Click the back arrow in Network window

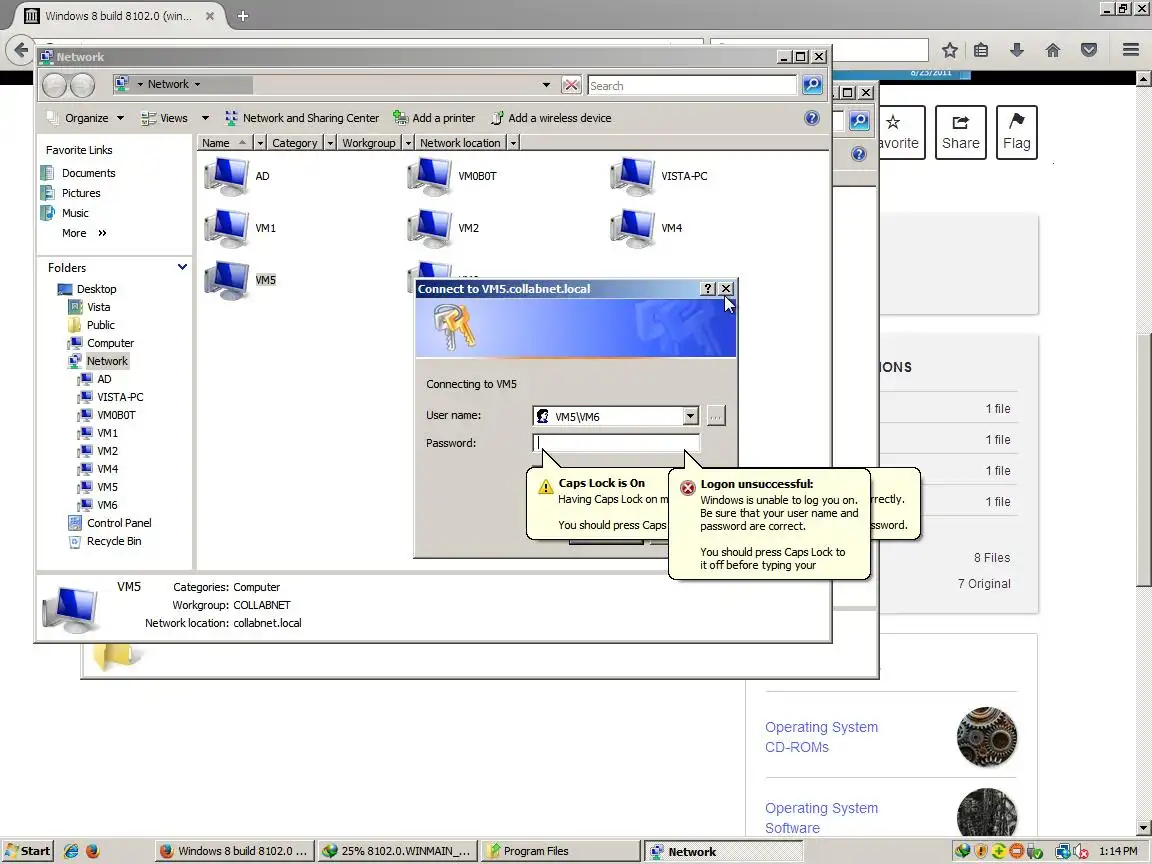point(54,85)
